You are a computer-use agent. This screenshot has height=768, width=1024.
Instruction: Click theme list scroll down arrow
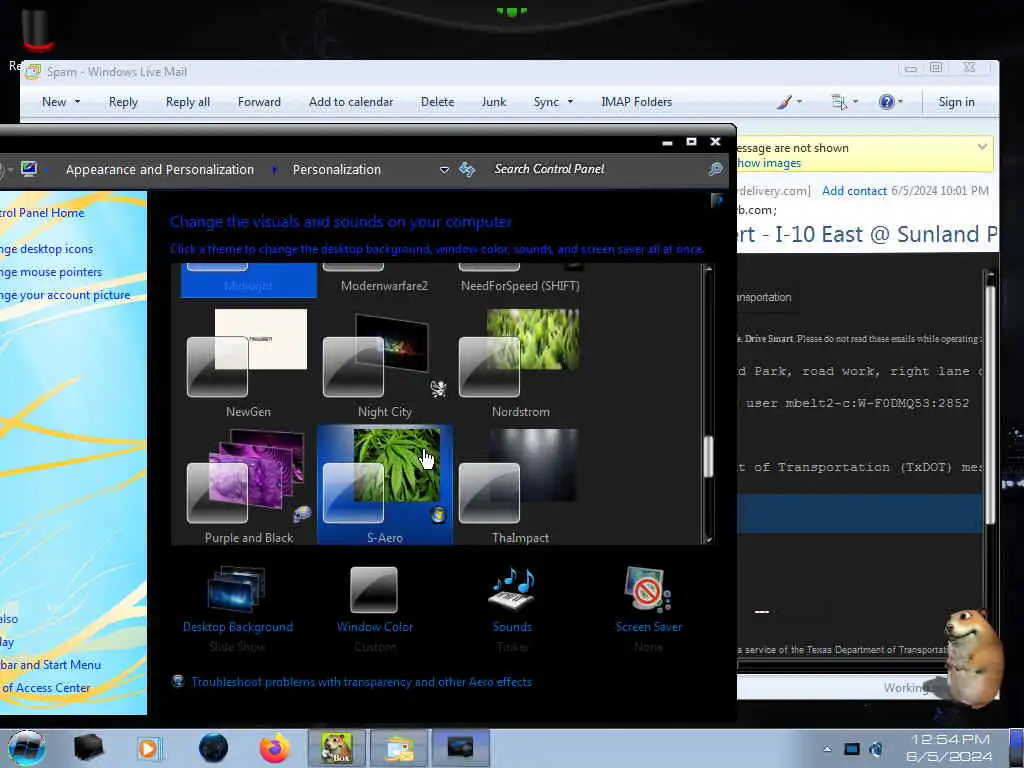coord(709,539)
